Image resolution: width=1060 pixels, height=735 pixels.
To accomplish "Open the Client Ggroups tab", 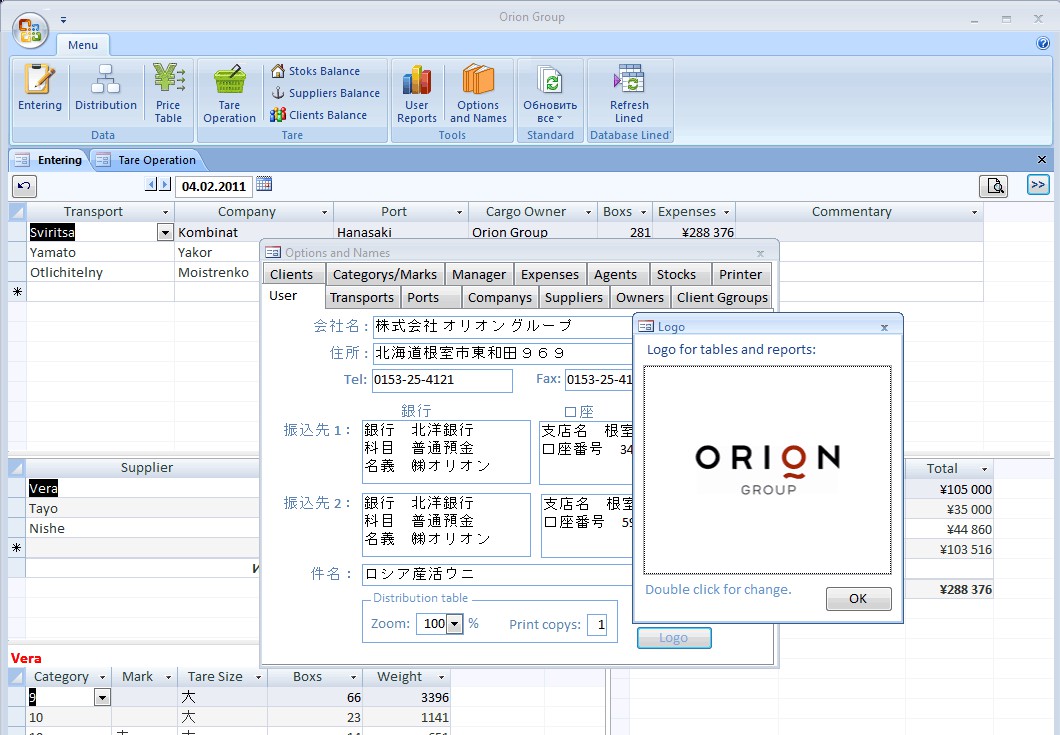I will [x=722, y=298].
